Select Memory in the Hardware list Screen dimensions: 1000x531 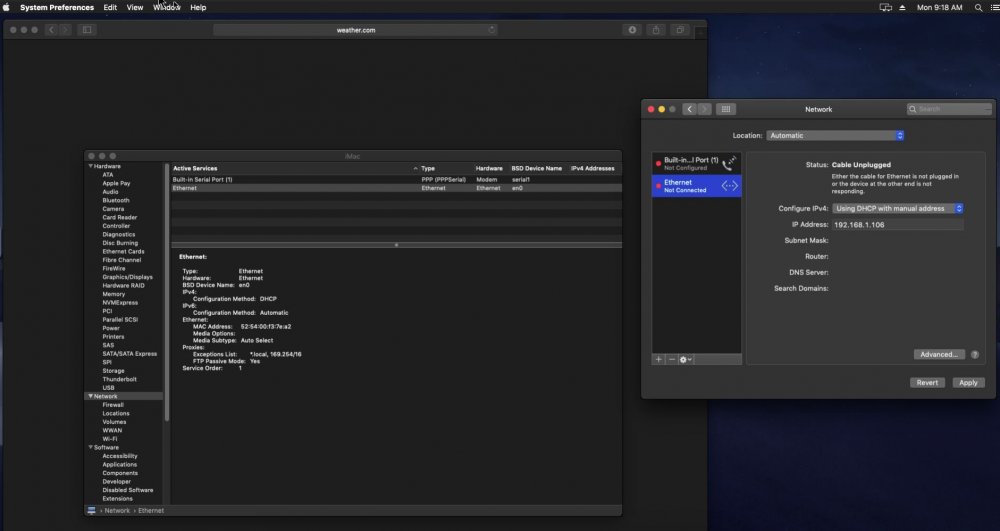tap(114, 295)
